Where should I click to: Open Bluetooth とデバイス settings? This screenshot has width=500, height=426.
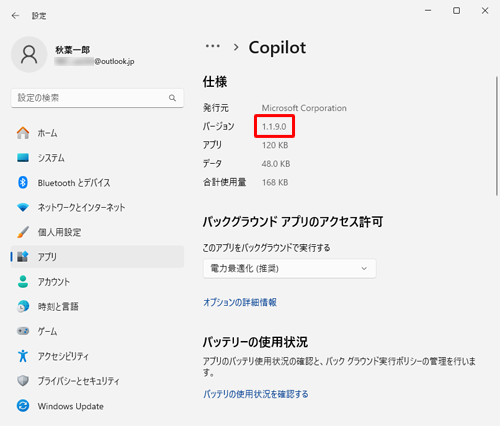[97, 182]
